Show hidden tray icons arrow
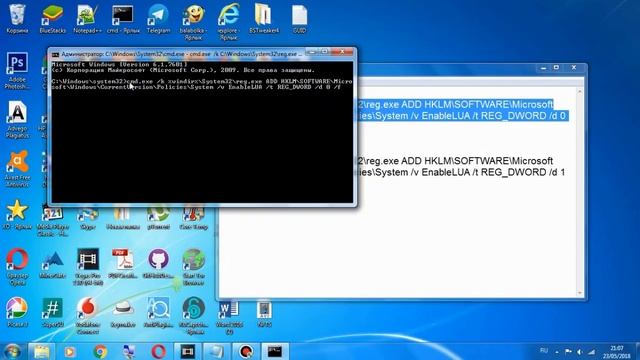Image resolution: width=640 pixels, height=360 pixels. coord(557,351)
